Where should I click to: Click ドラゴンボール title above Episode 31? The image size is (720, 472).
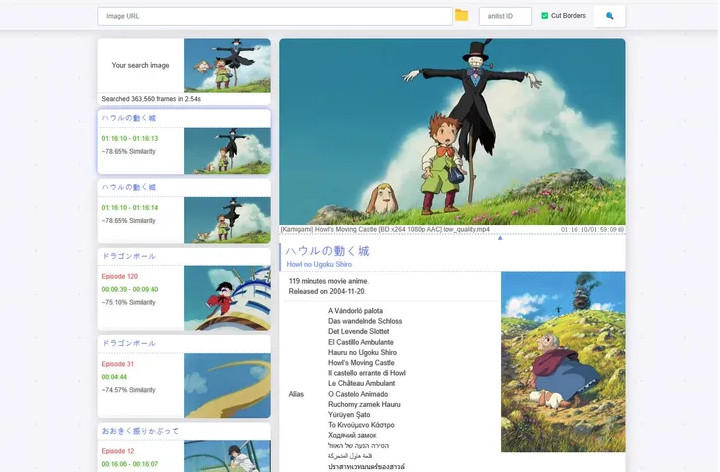click(x=129, y=343)
